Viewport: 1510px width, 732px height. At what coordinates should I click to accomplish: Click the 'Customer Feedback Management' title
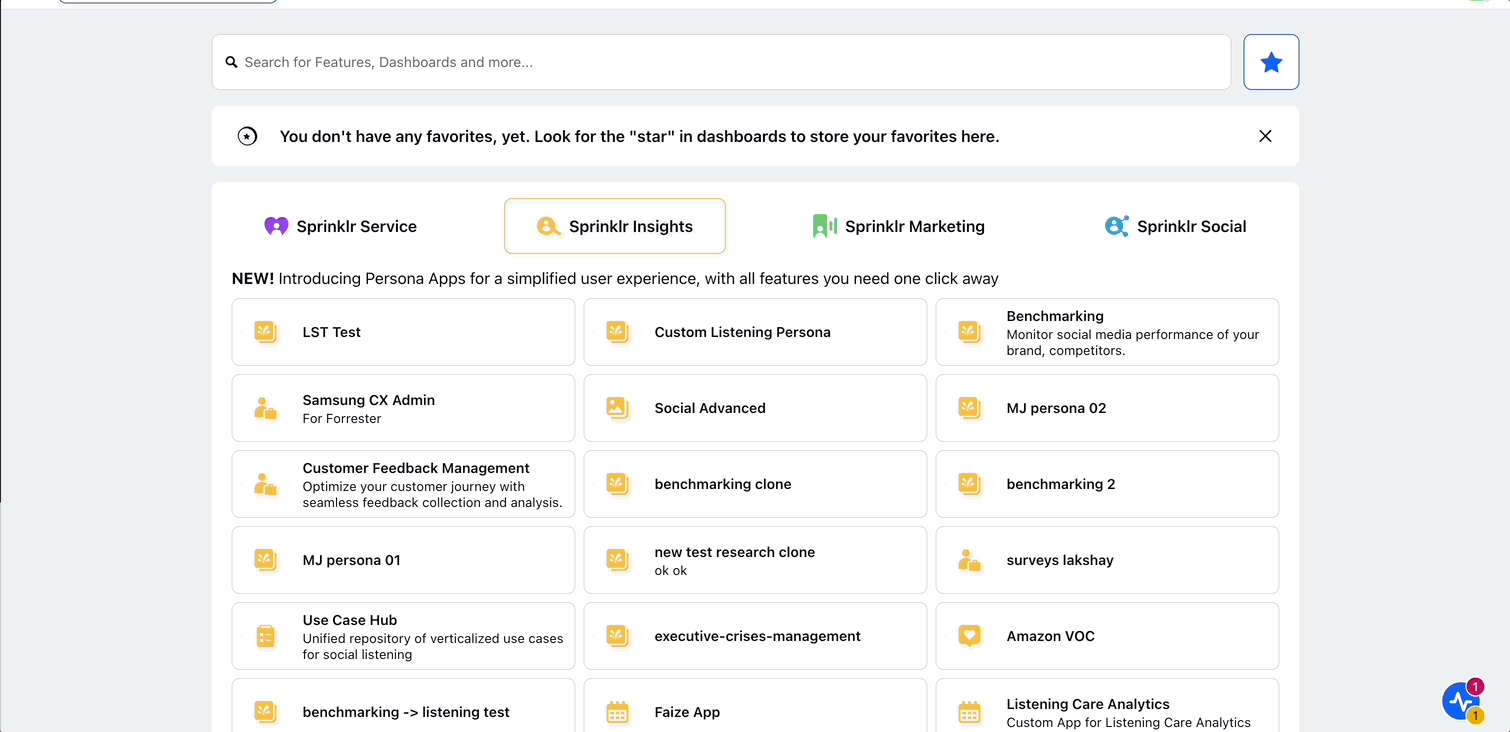[416, 468]
